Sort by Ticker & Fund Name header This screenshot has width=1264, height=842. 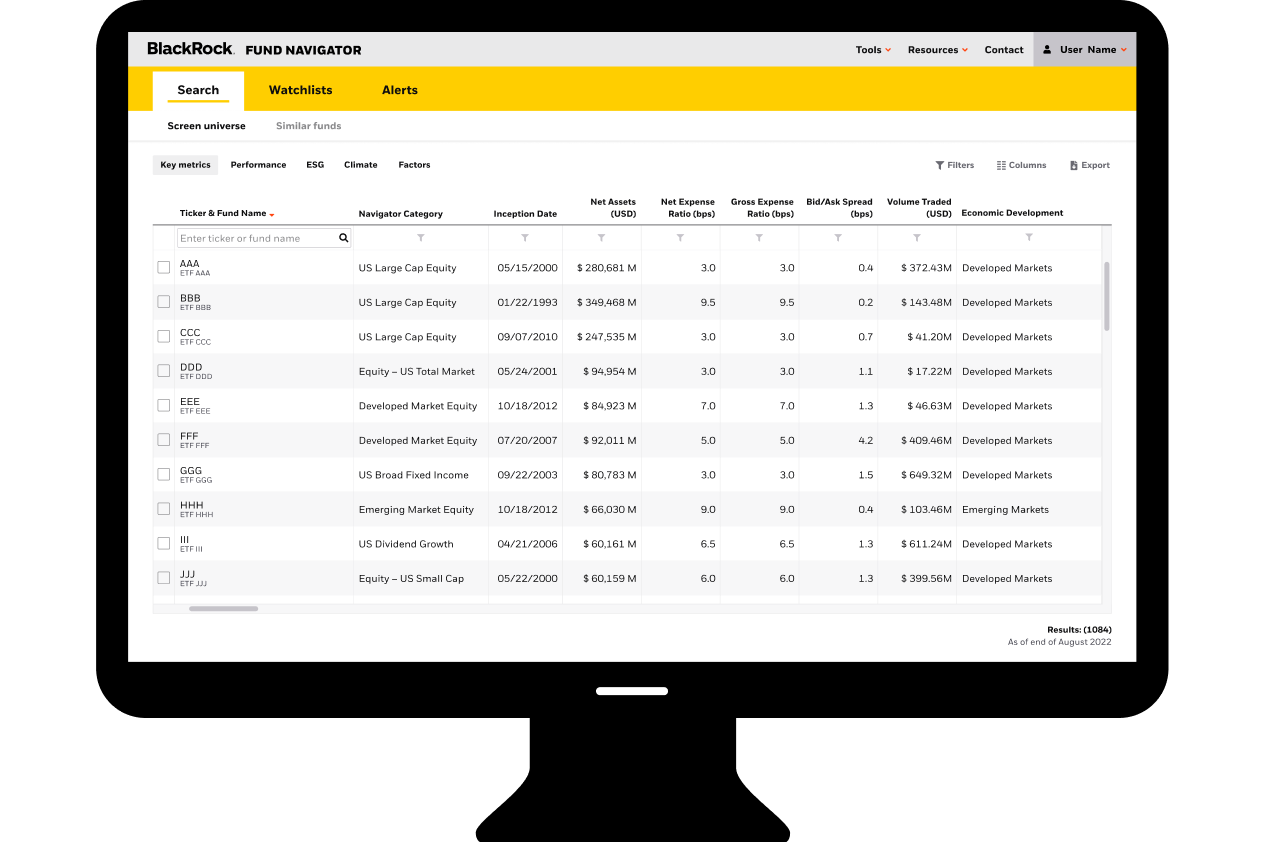(x=223, y=213)
